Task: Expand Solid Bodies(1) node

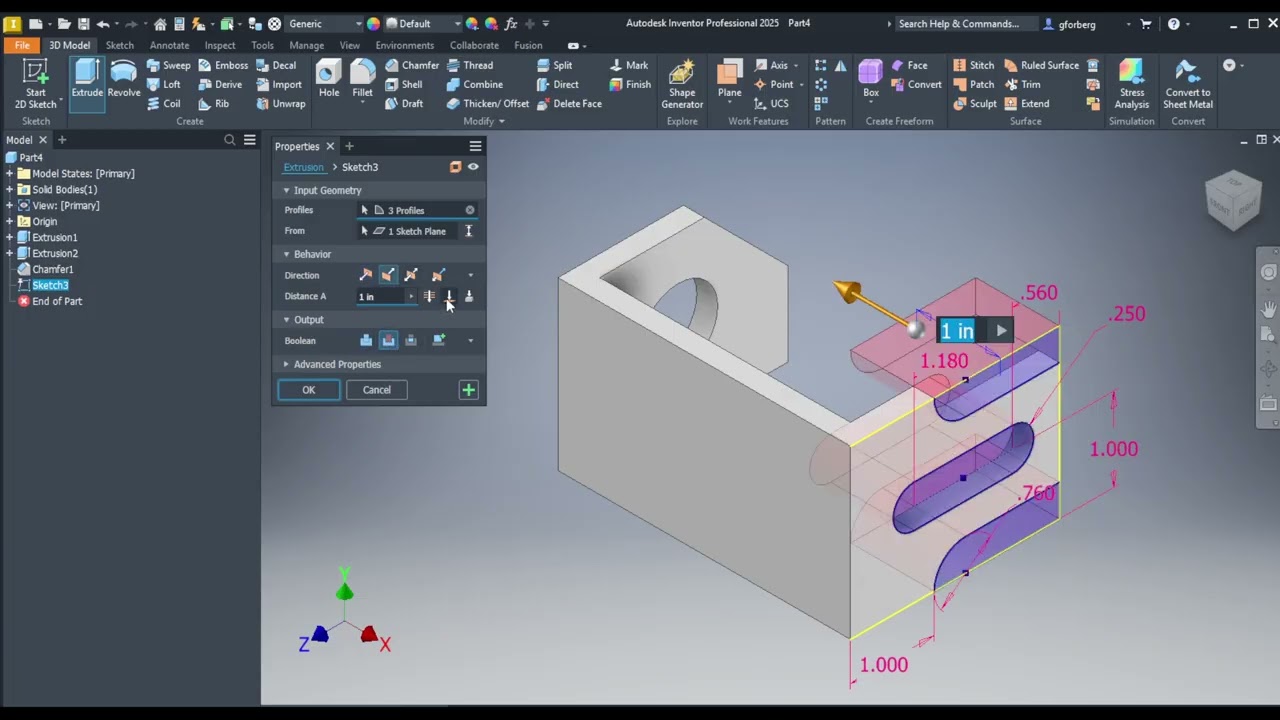Action: [x=10, y=189]
